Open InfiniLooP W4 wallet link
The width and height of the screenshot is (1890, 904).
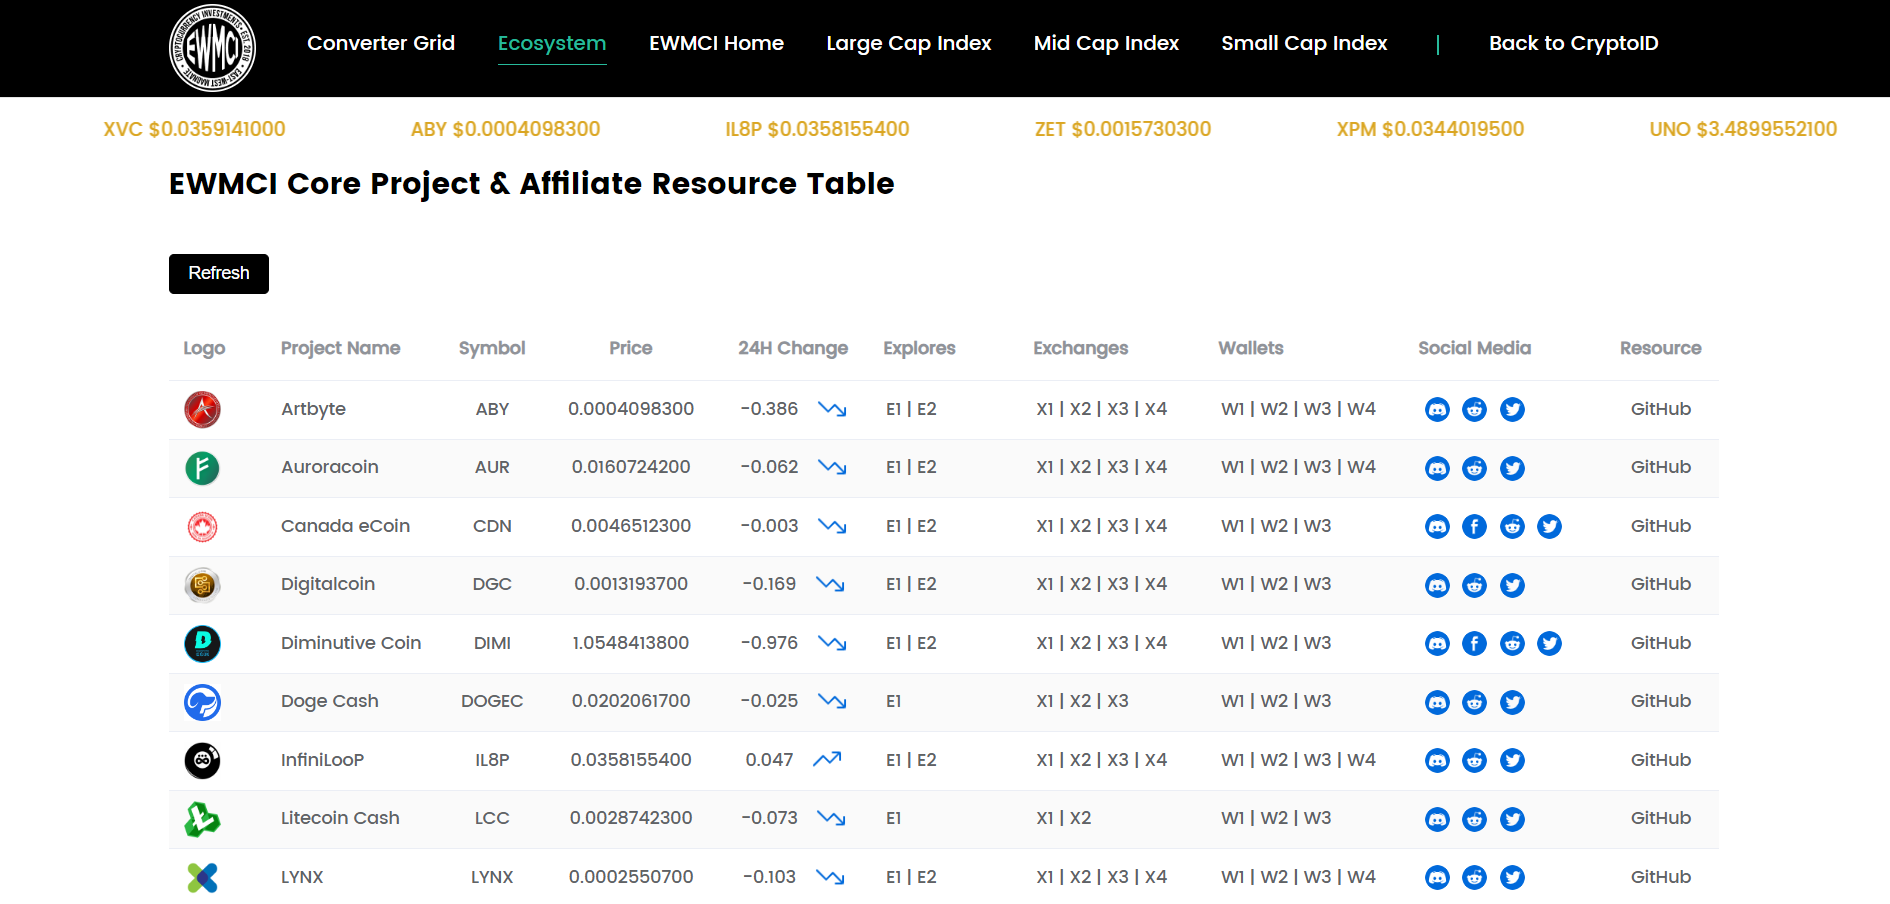click(1361, 760)
